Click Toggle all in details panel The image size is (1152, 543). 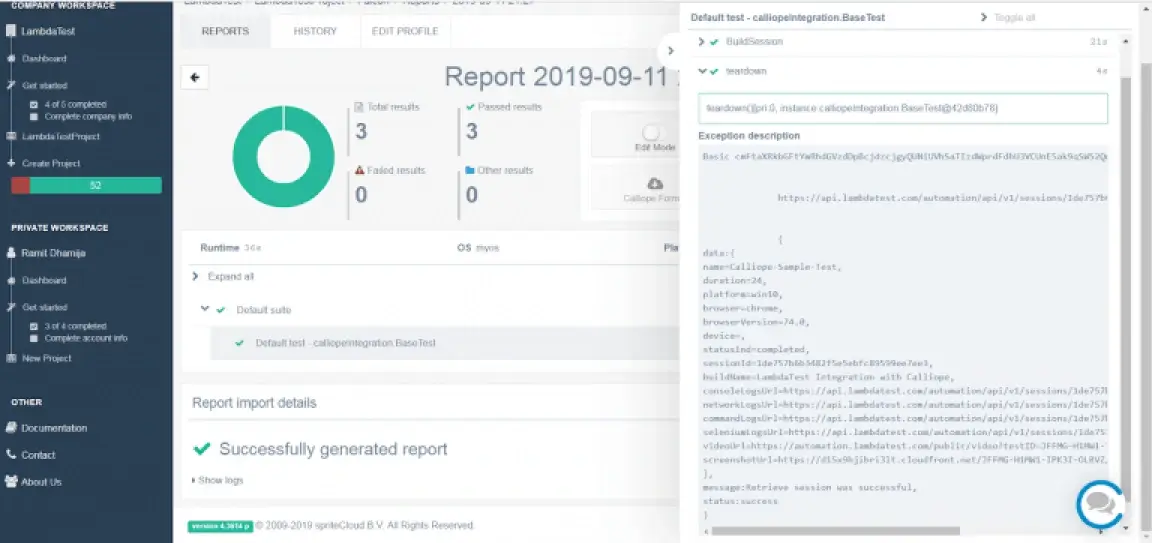click(x=1008, y=17)
